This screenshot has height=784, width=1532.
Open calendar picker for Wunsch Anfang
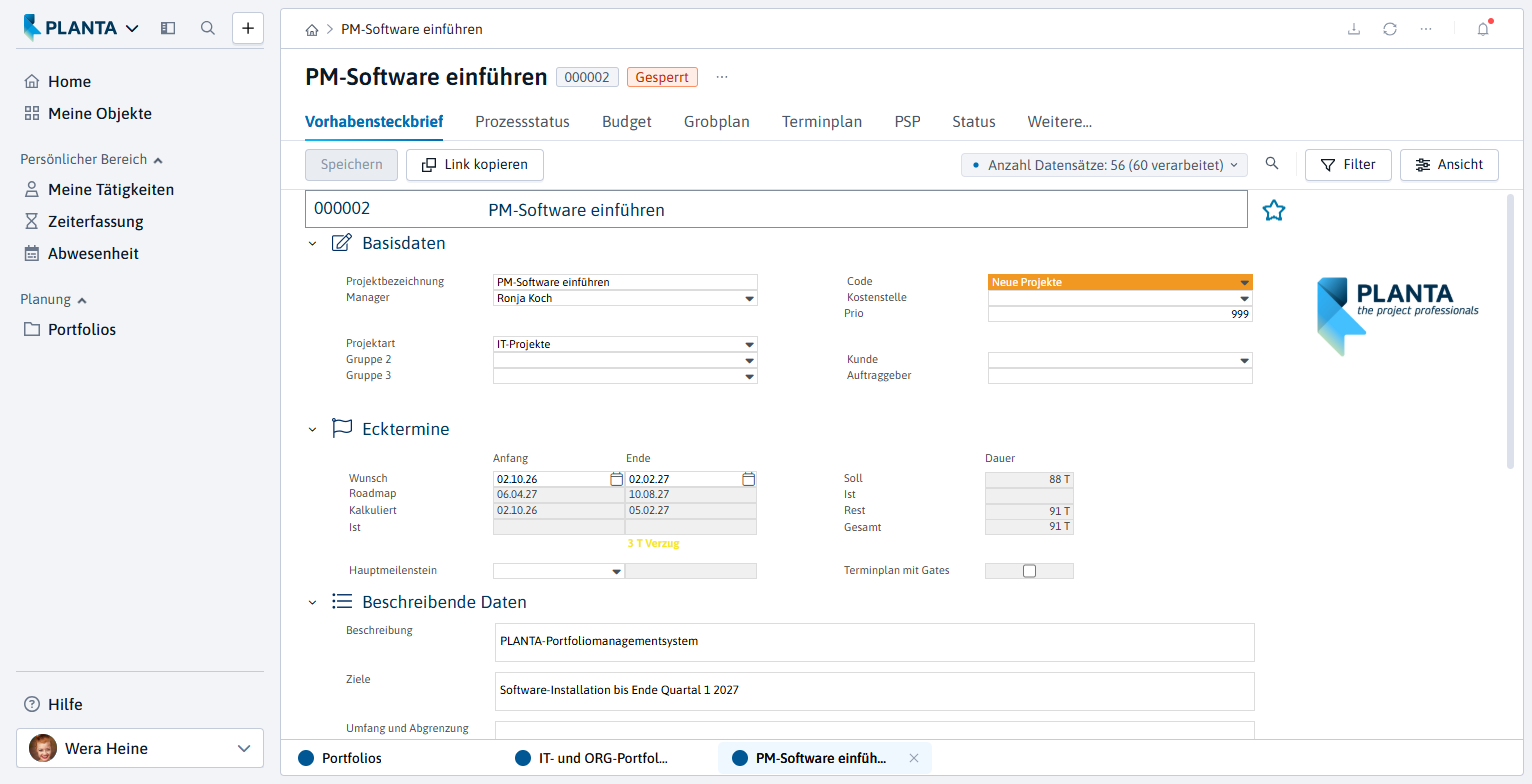pos(616,479)
